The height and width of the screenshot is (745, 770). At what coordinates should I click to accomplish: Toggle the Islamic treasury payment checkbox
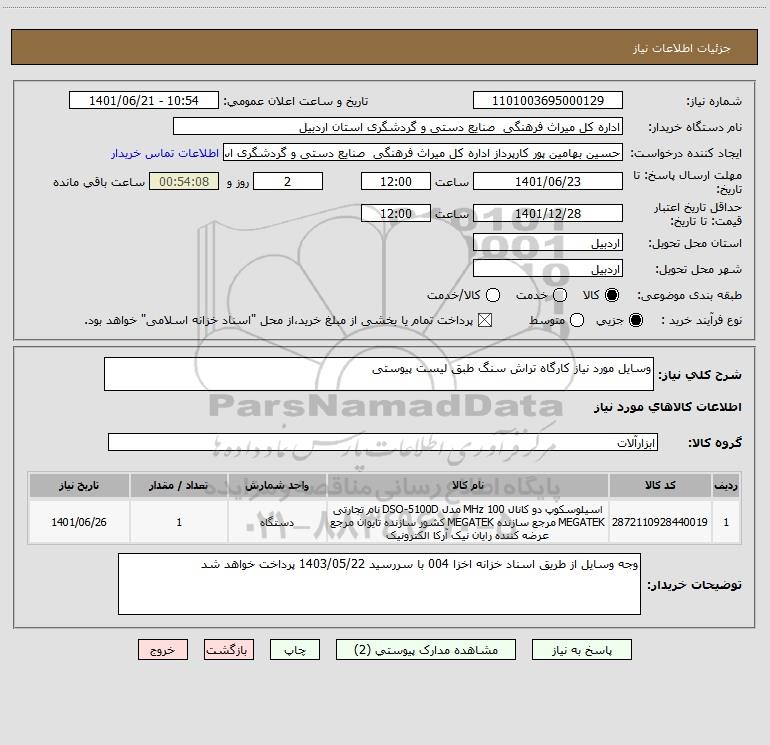(485, 320)
